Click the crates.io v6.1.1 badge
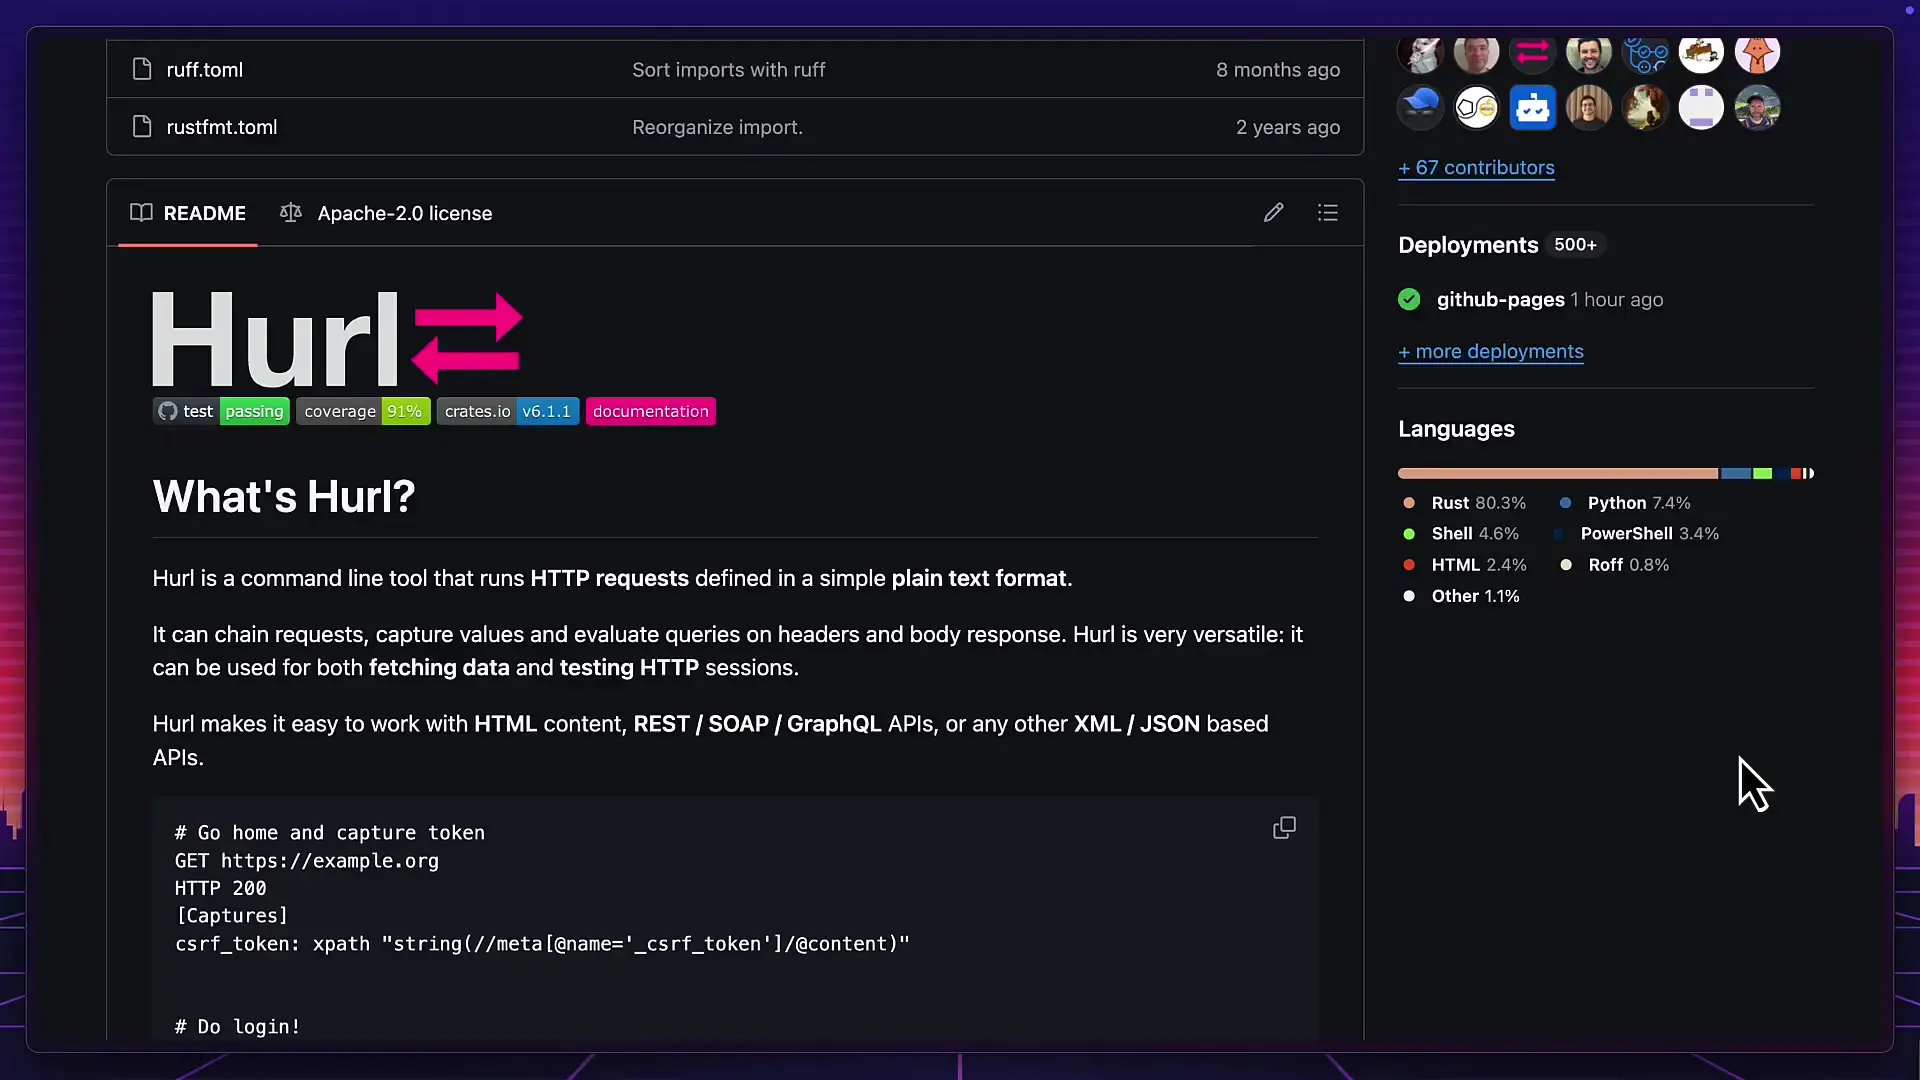 [x=508, y=411]
